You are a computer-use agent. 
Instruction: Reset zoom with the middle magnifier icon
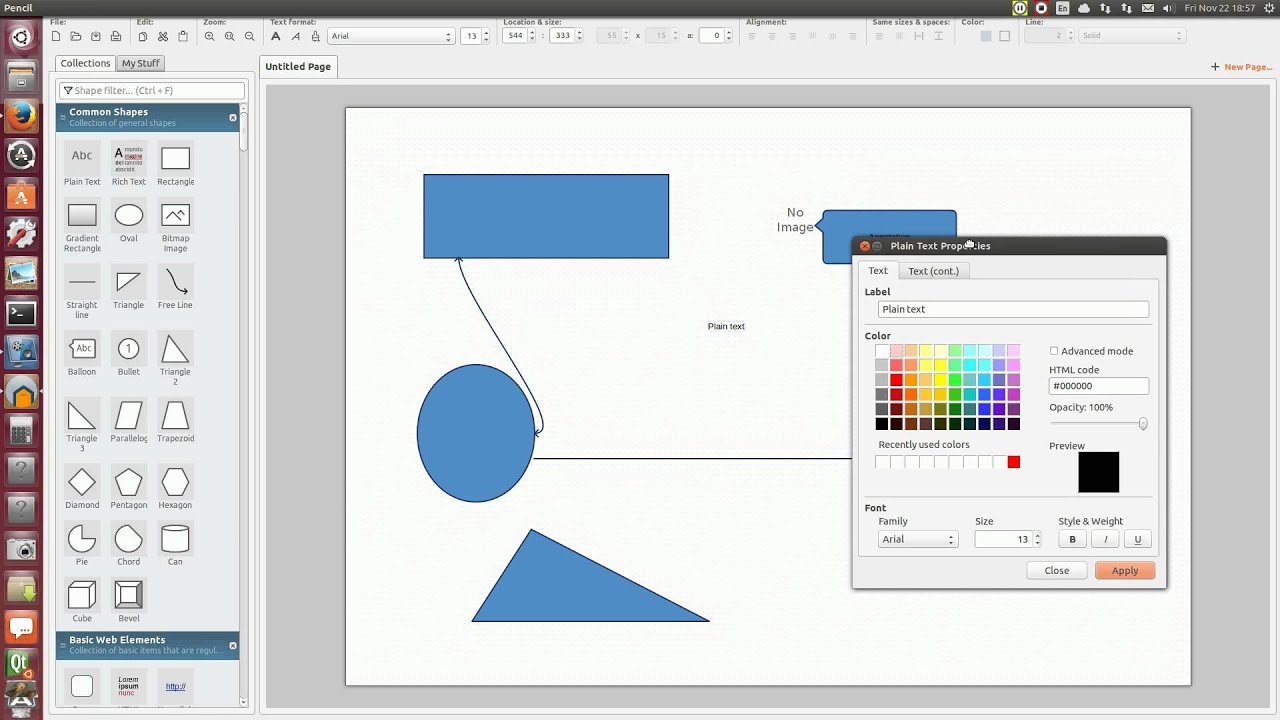[229, 36]
